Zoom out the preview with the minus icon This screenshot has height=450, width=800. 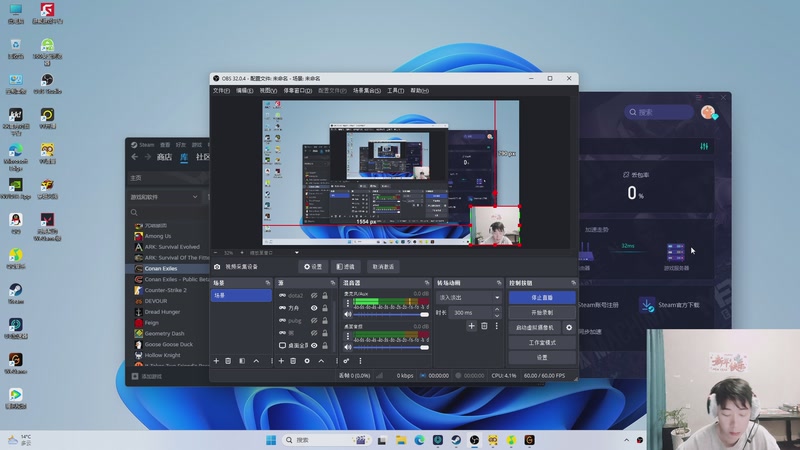point(216,253)
